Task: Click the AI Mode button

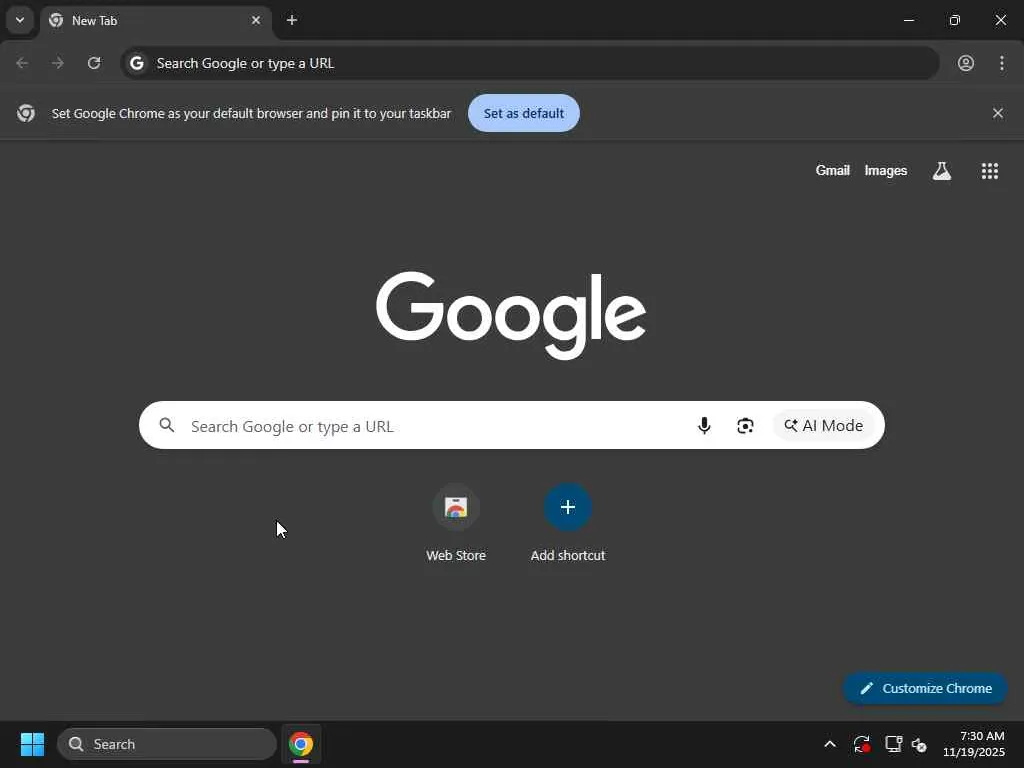Action: click(824, 425)
